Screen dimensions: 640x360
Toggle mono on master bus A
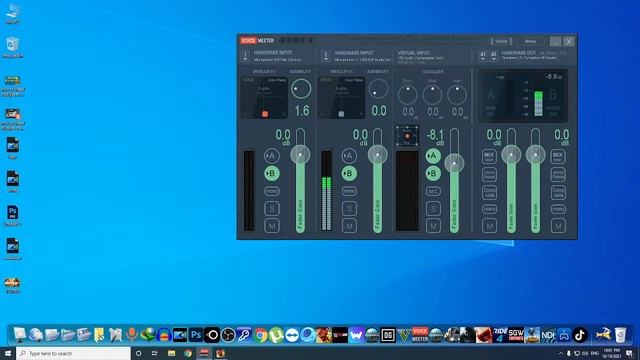click(489, 209)
